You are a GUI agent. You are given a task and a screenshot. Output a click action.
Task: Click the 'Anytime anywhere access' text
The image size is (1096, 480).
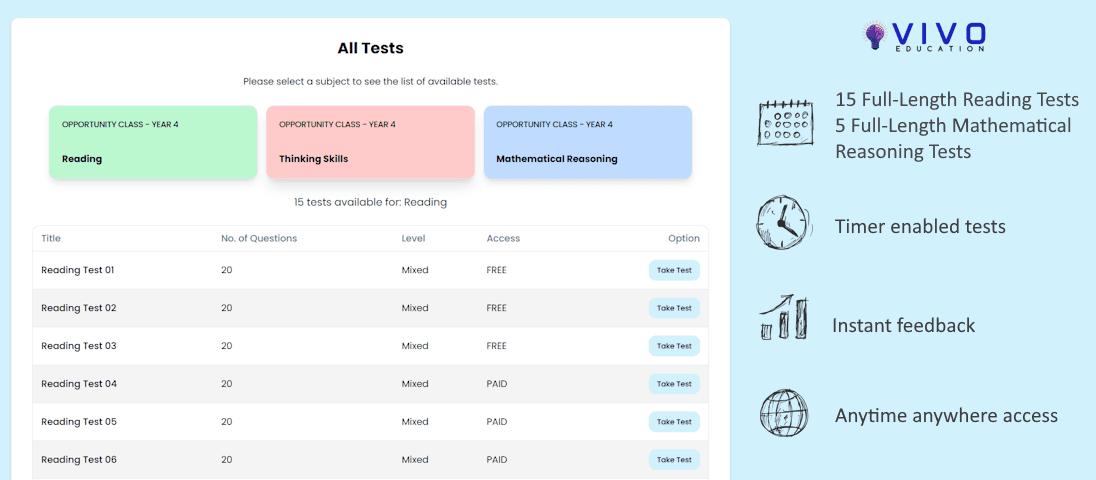(x=946, y=416)
